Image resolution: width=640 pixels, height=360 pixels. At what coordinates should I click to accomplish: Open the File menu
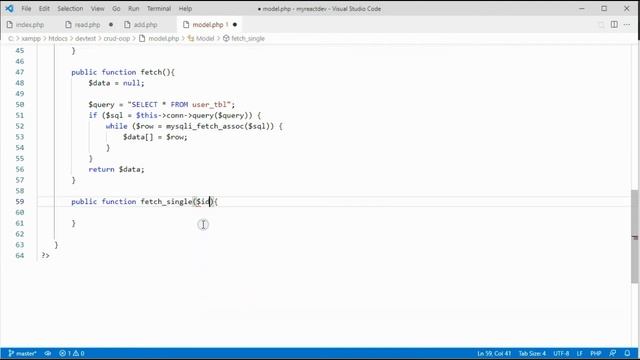(26, 9)
